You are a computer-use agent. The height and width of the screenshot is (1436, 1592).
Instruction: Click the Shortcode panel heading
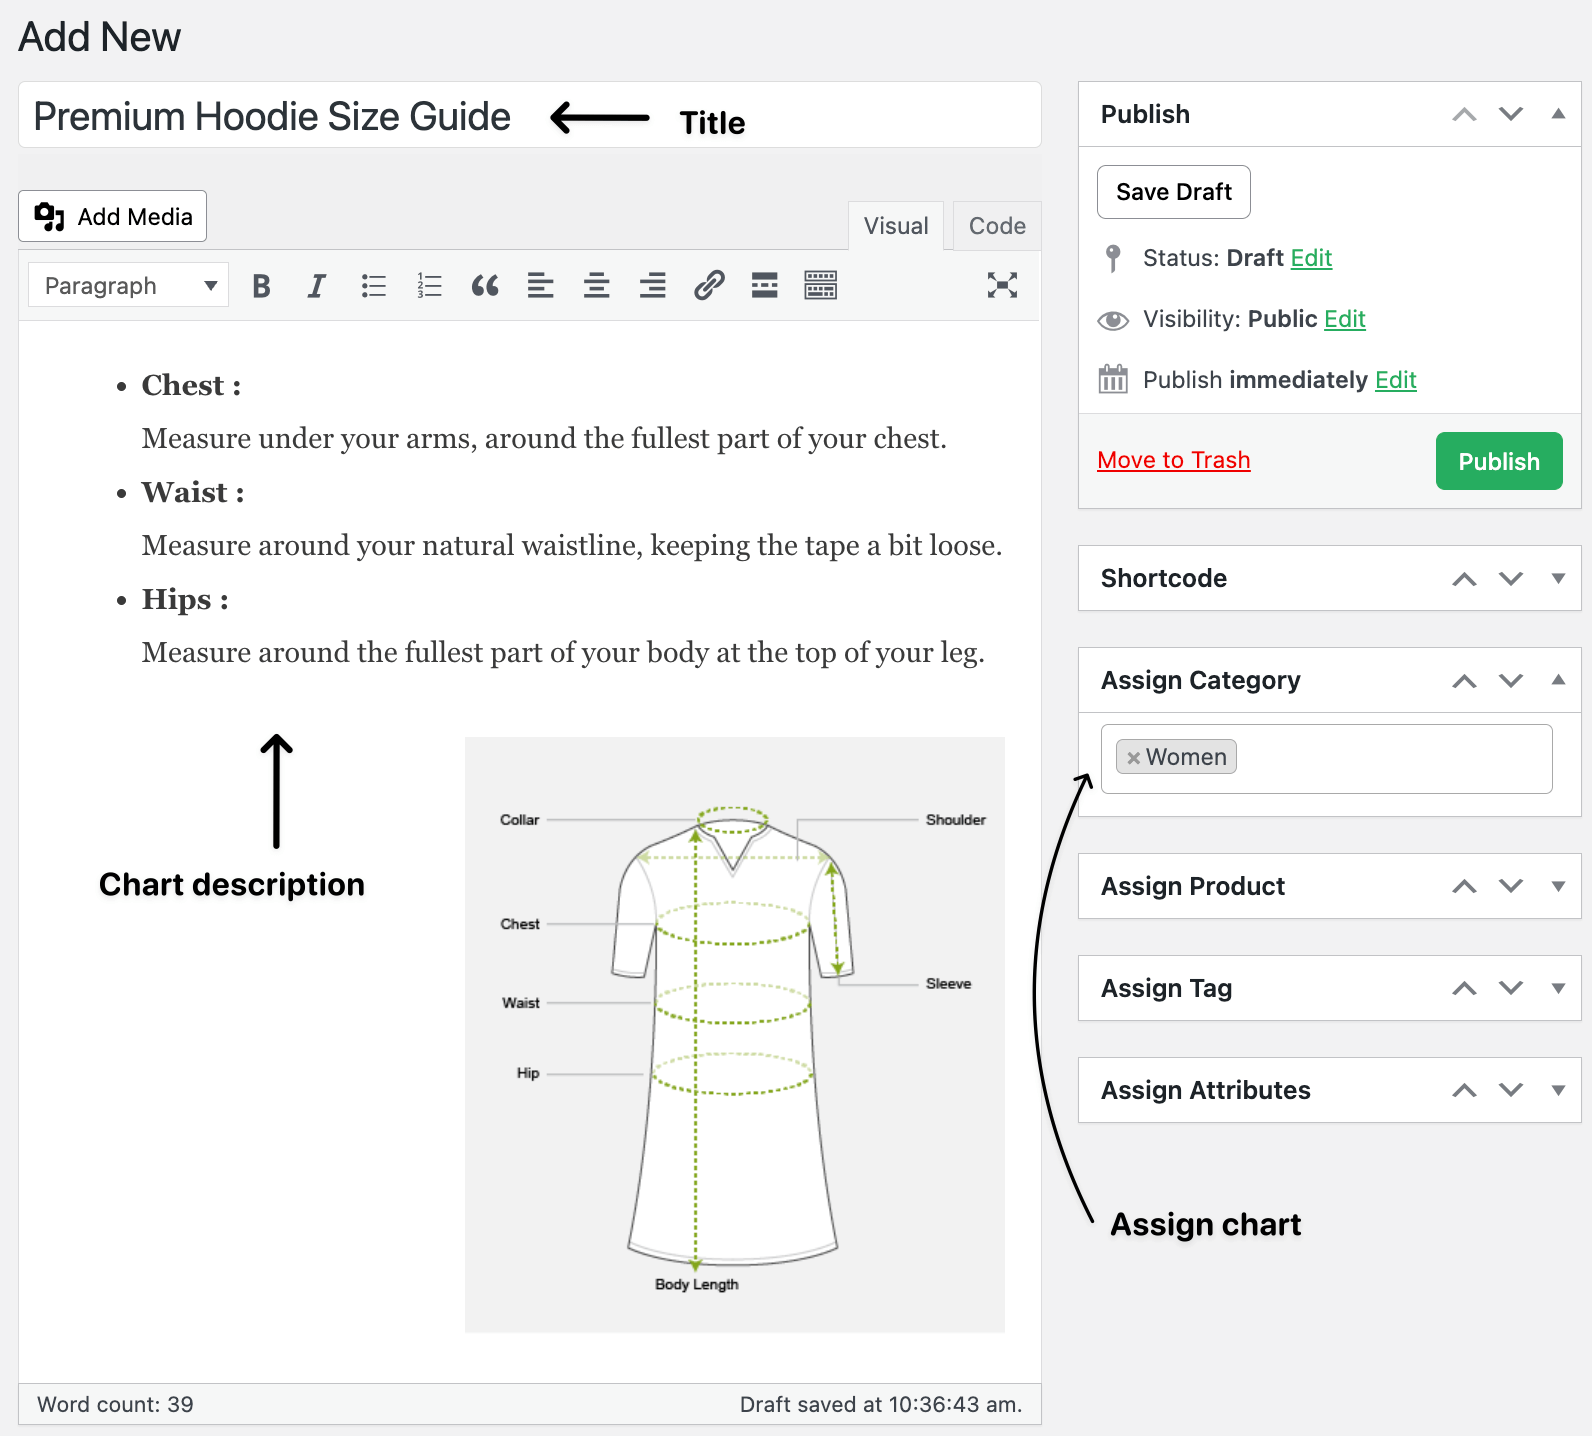1164,578
